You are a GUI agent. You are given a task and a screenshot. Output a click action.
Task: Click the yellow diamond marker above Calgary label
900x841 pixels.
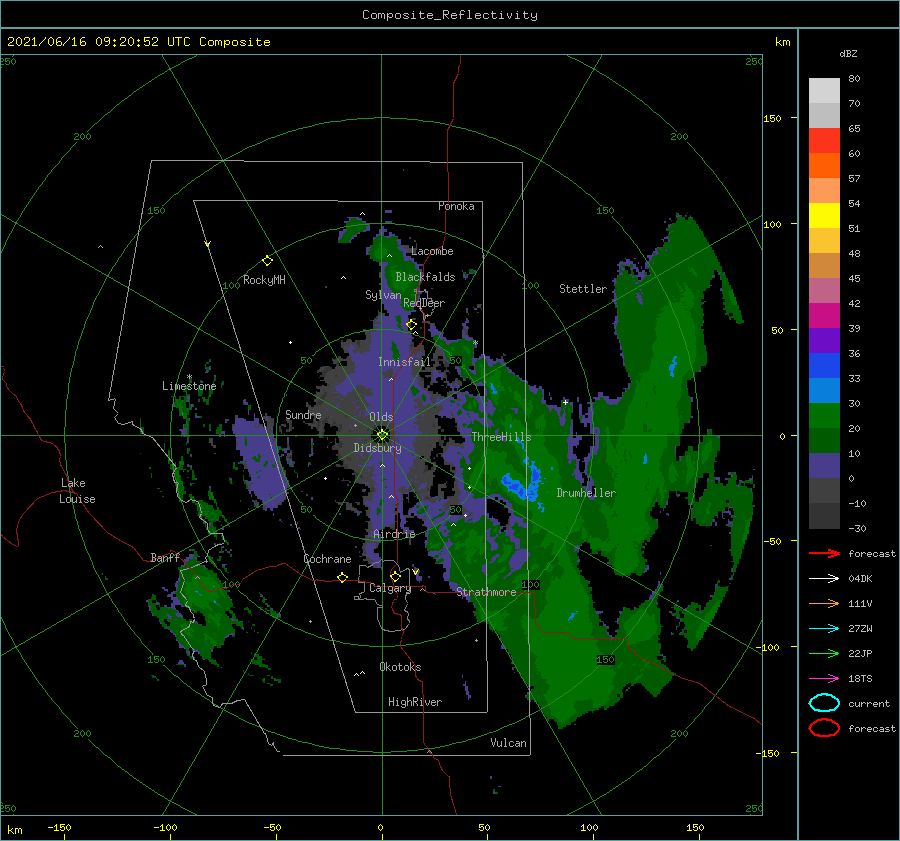[x=395, y=576]
